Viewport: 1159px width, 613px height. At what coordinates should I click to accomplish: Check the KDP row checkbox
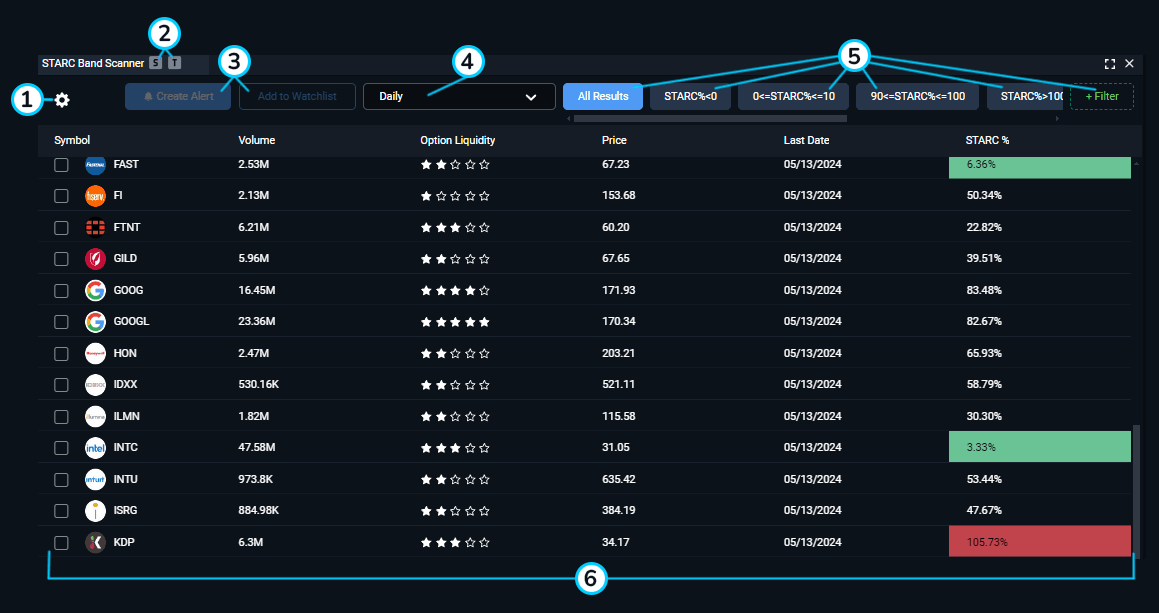(x=61, y=542)
